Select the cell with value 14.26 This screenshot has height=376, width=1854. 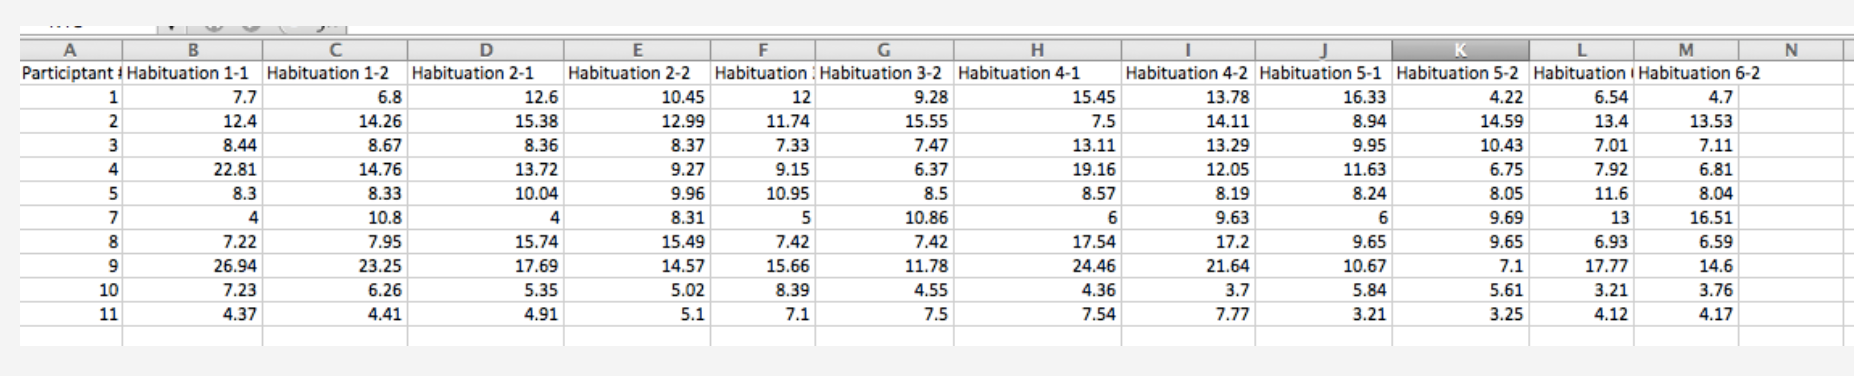click(x=335, y=121)
